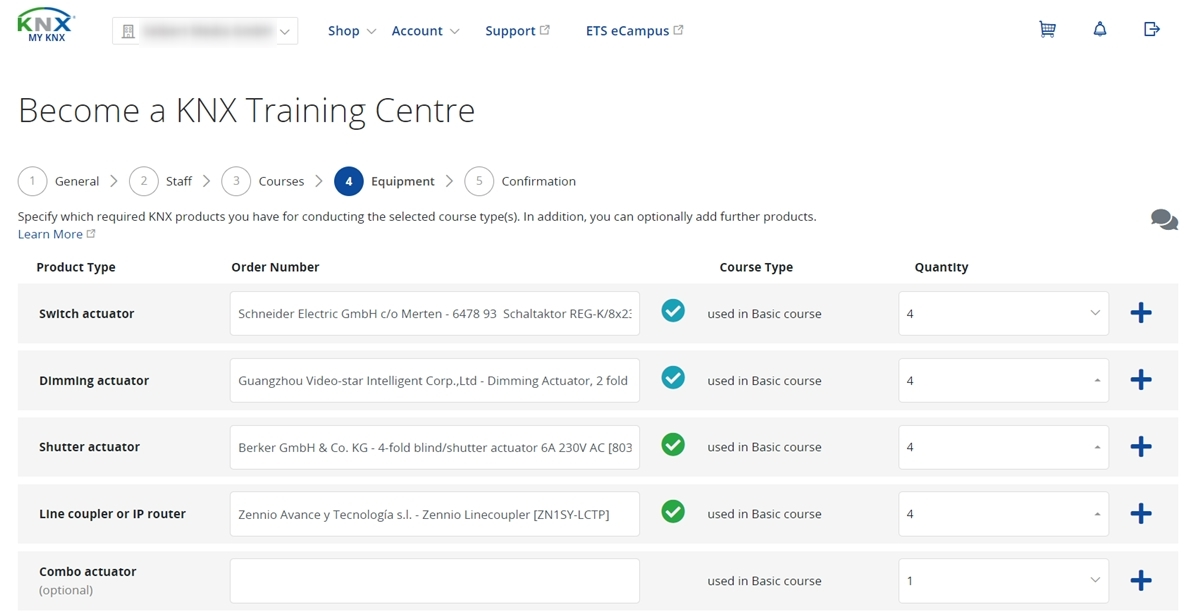This screenshot has width=1200, height=616.
Task: Follow the Learn More link
Action: [57, 234]
